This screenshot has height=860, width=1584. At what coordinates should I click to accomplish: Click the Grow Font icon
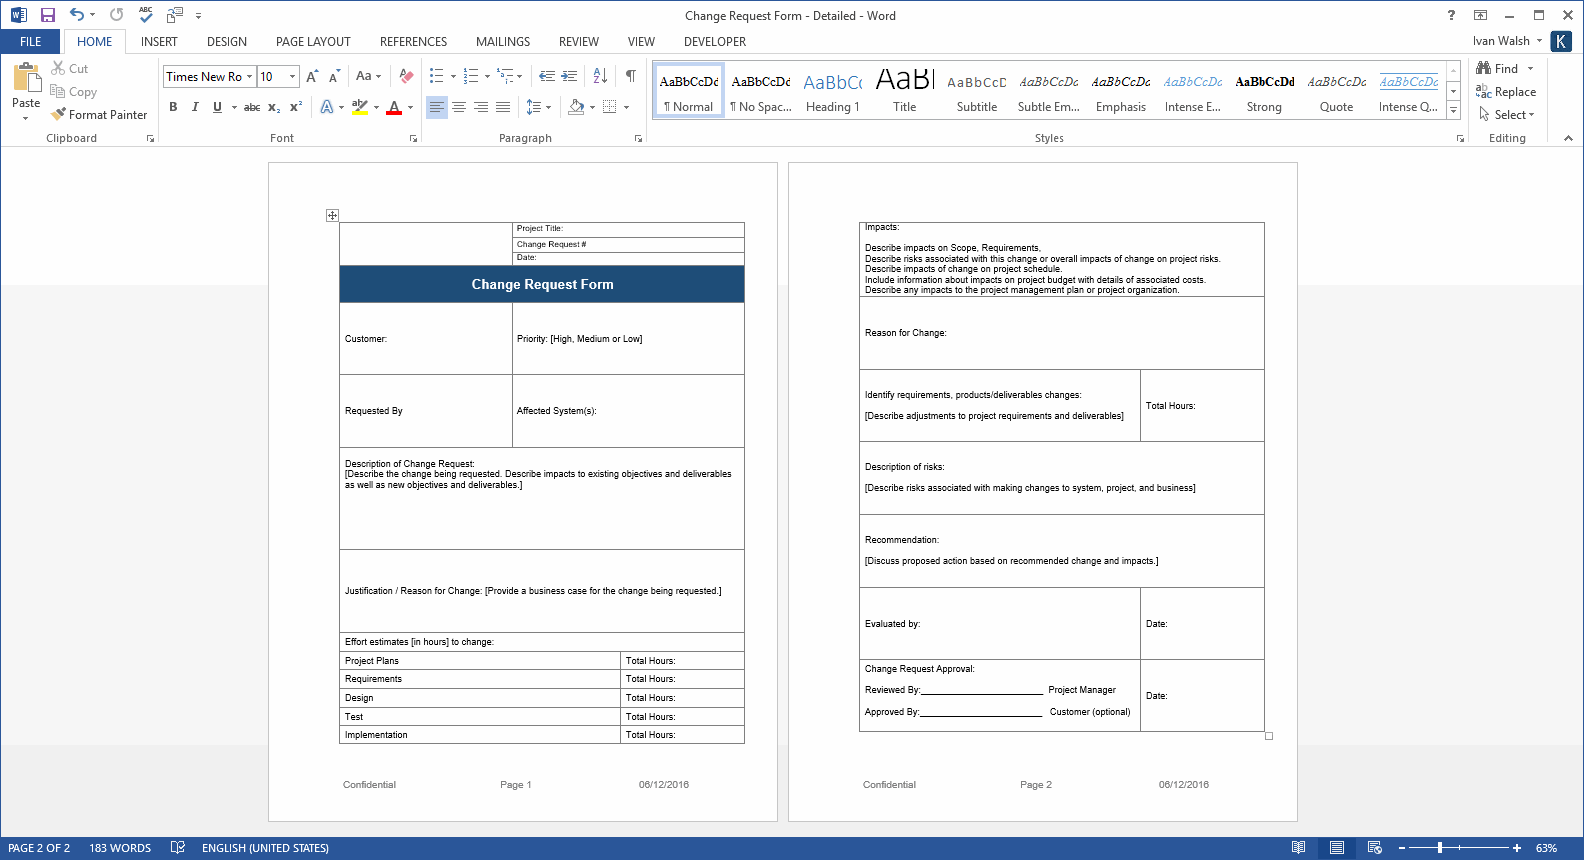pos(312,76)
